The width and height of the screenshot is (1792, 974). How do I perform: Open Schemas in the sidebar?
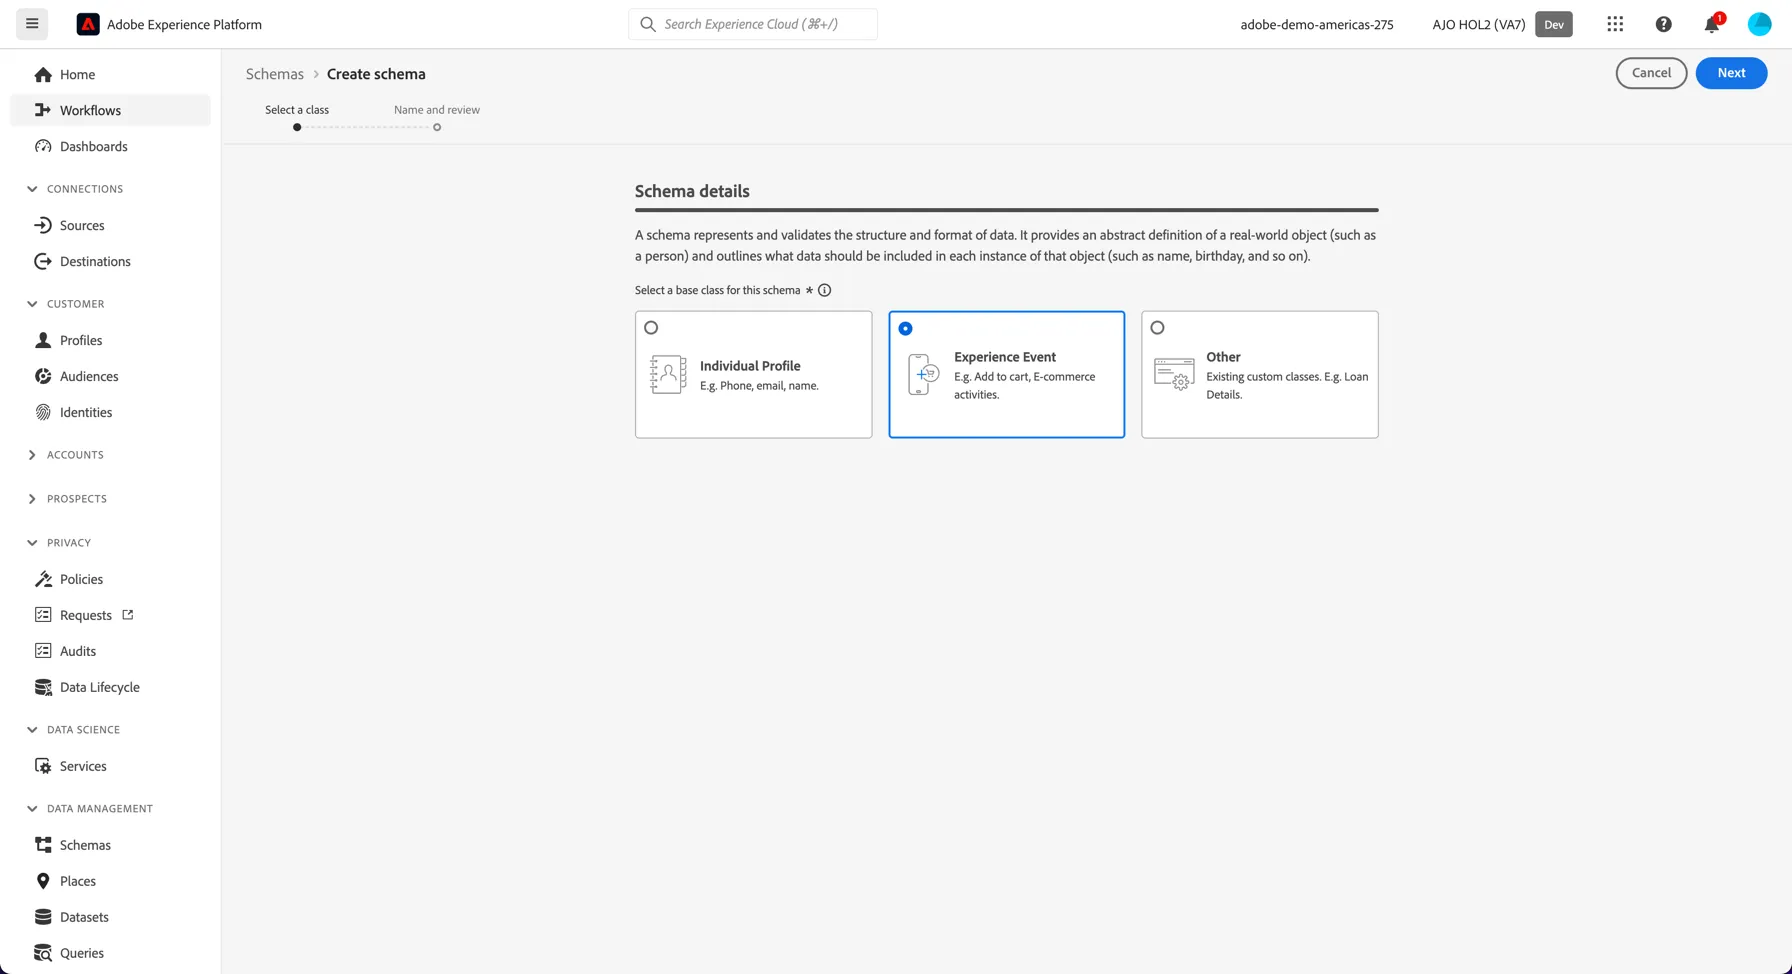(110, 845)
